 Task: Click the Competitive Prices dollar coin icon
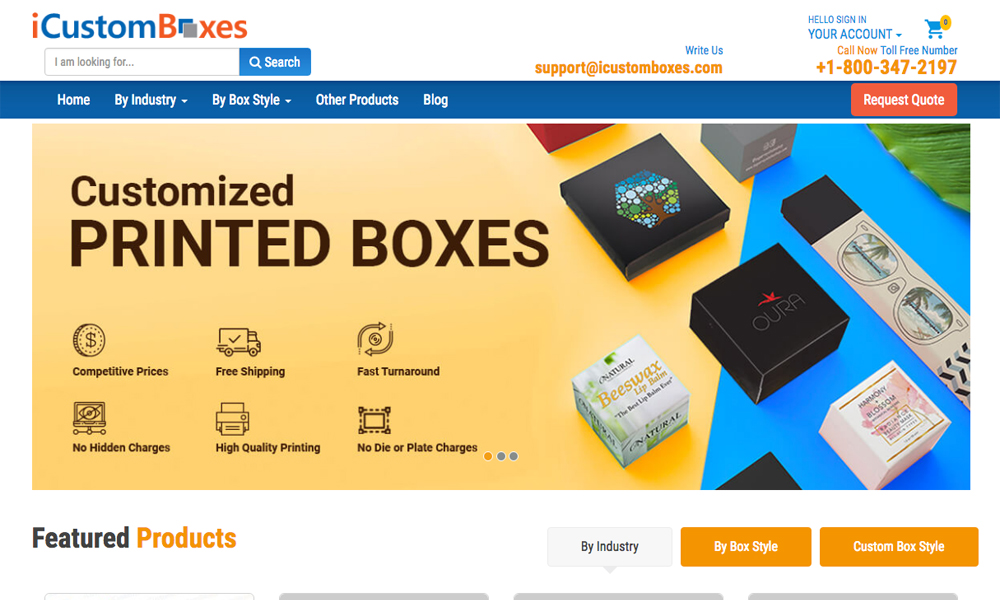coord(89,340)
